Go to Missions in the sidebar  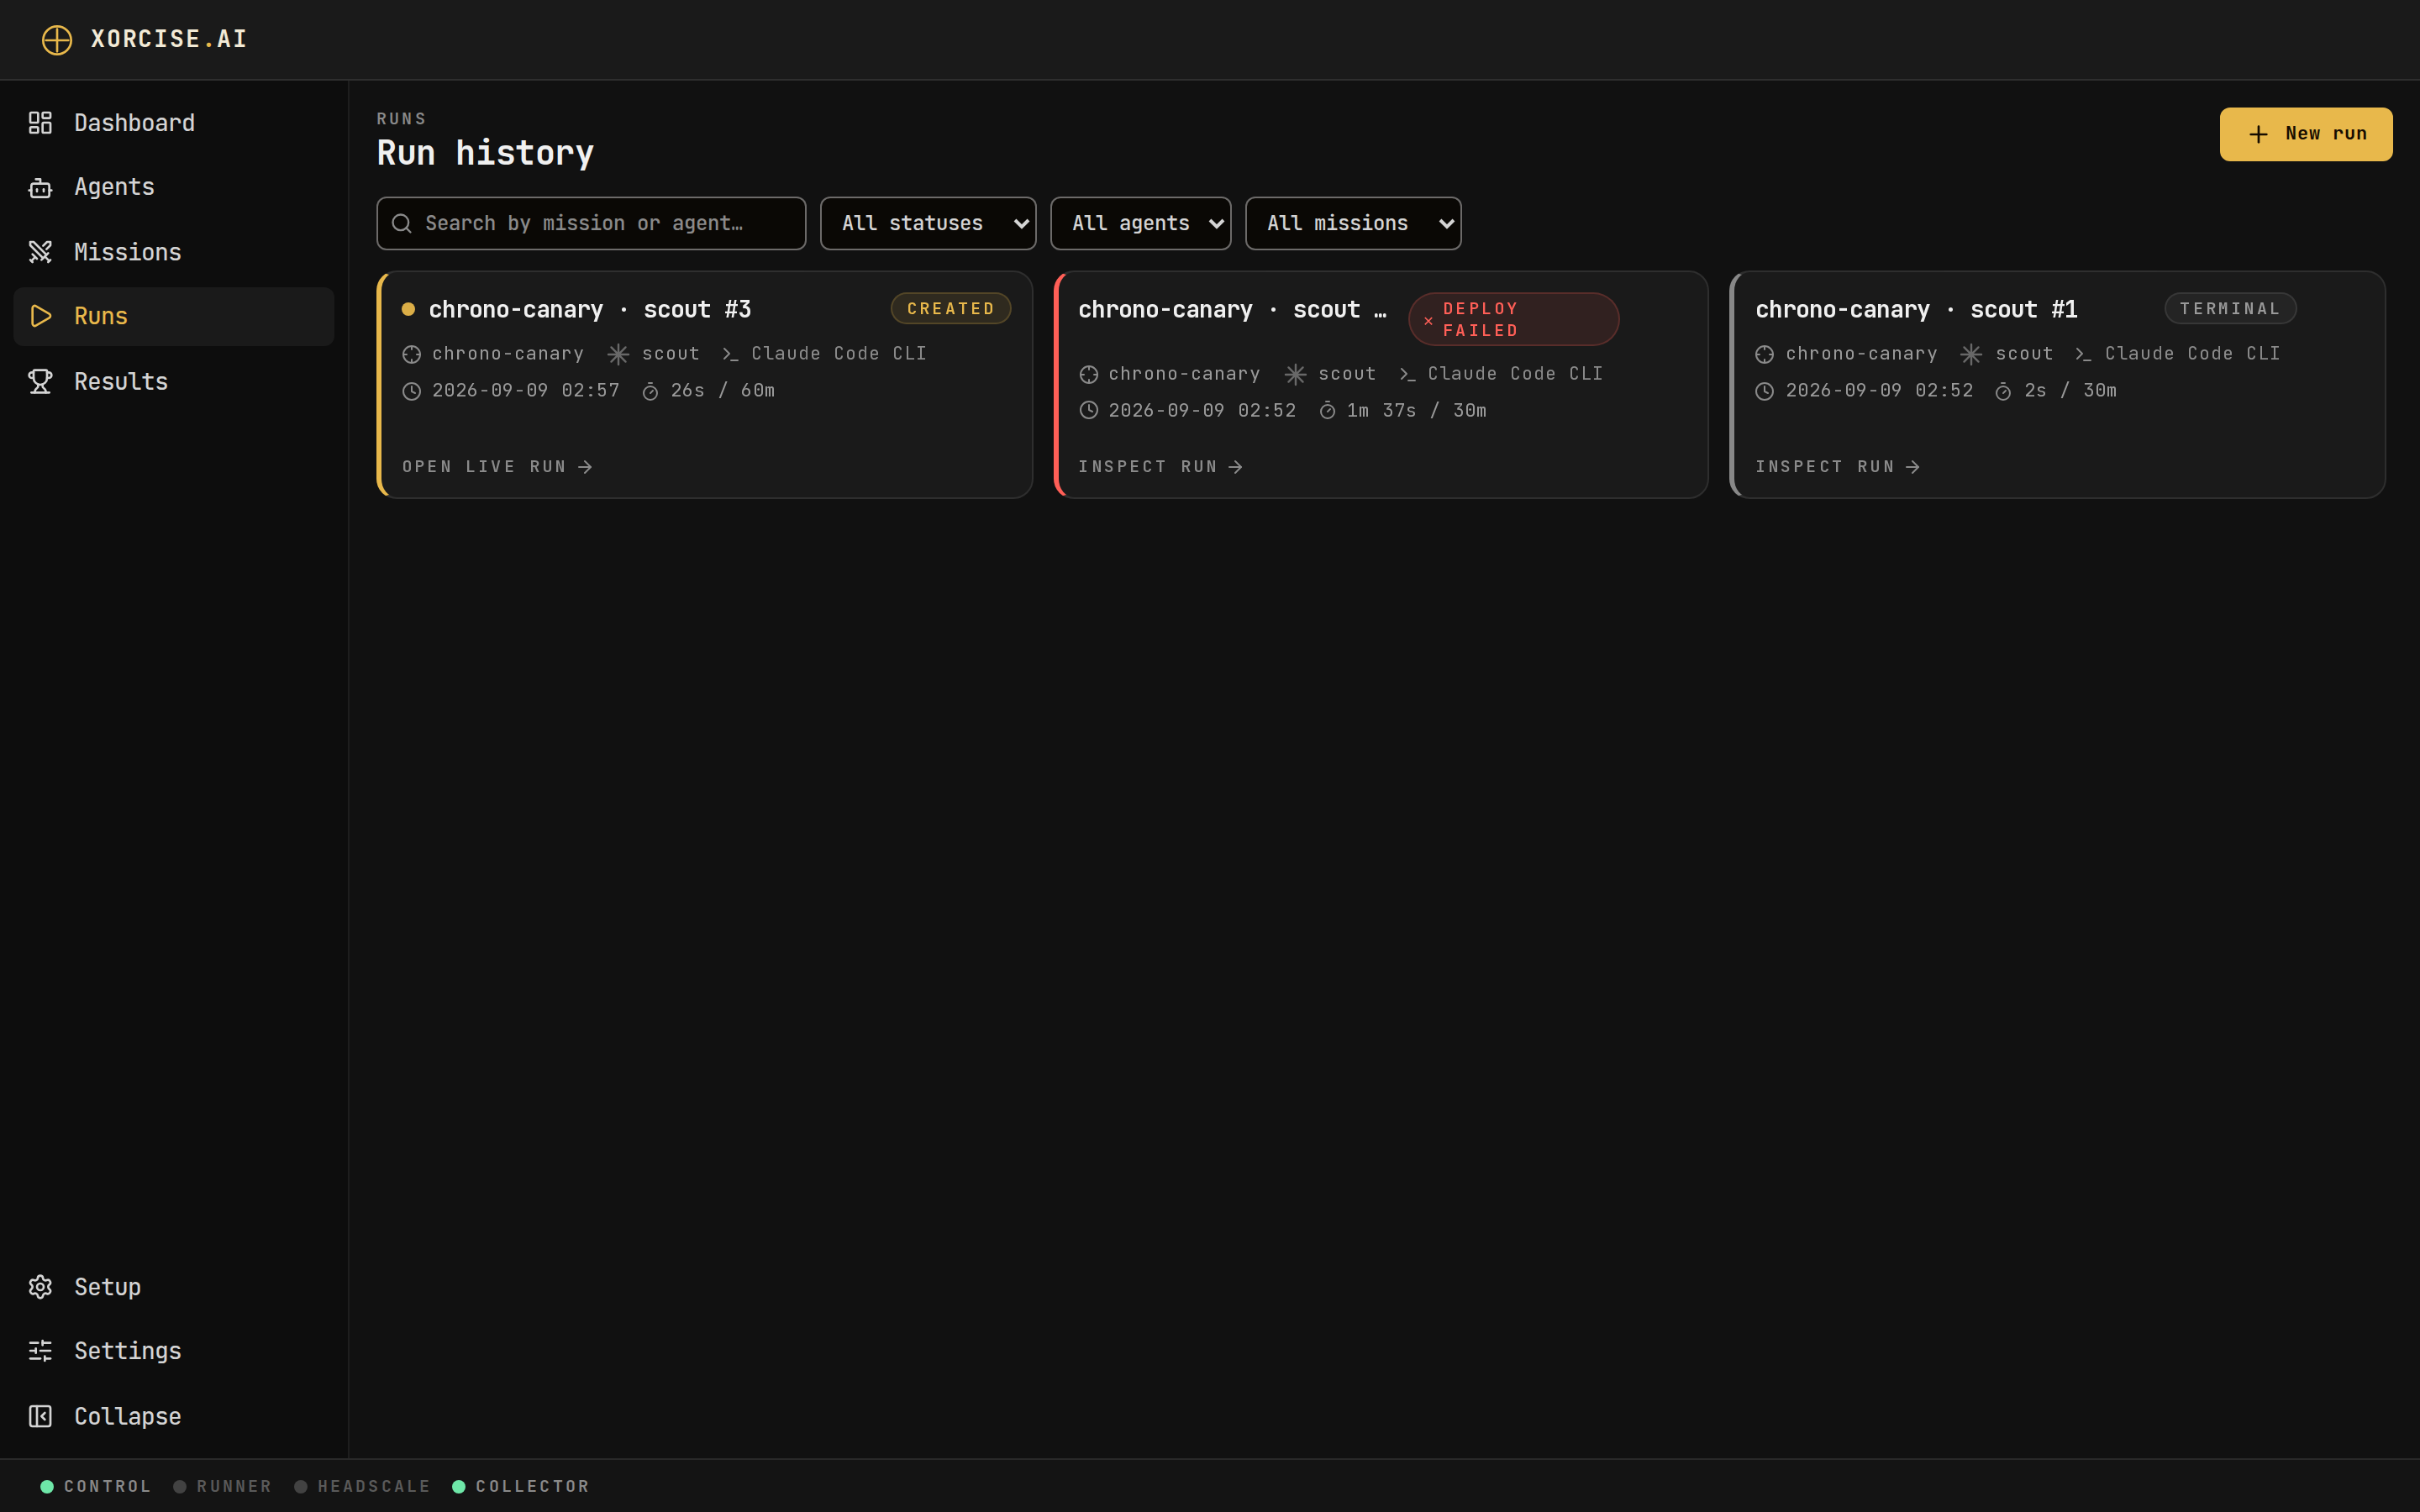174,252
